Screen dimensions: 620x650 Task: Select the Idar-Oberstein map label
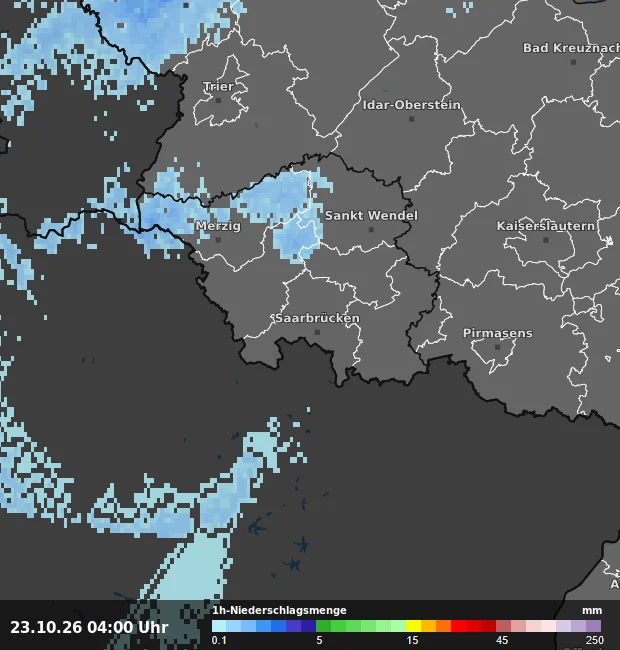tap(412, 105)
